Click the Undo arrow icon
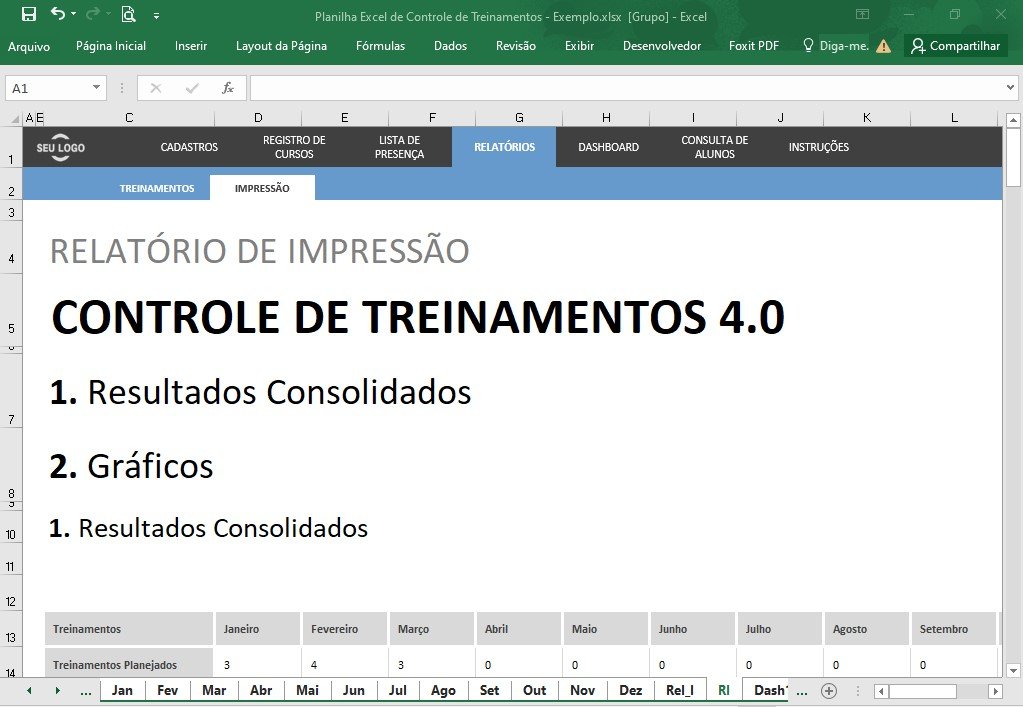The image size is (1023, 707). pos(57,14)
